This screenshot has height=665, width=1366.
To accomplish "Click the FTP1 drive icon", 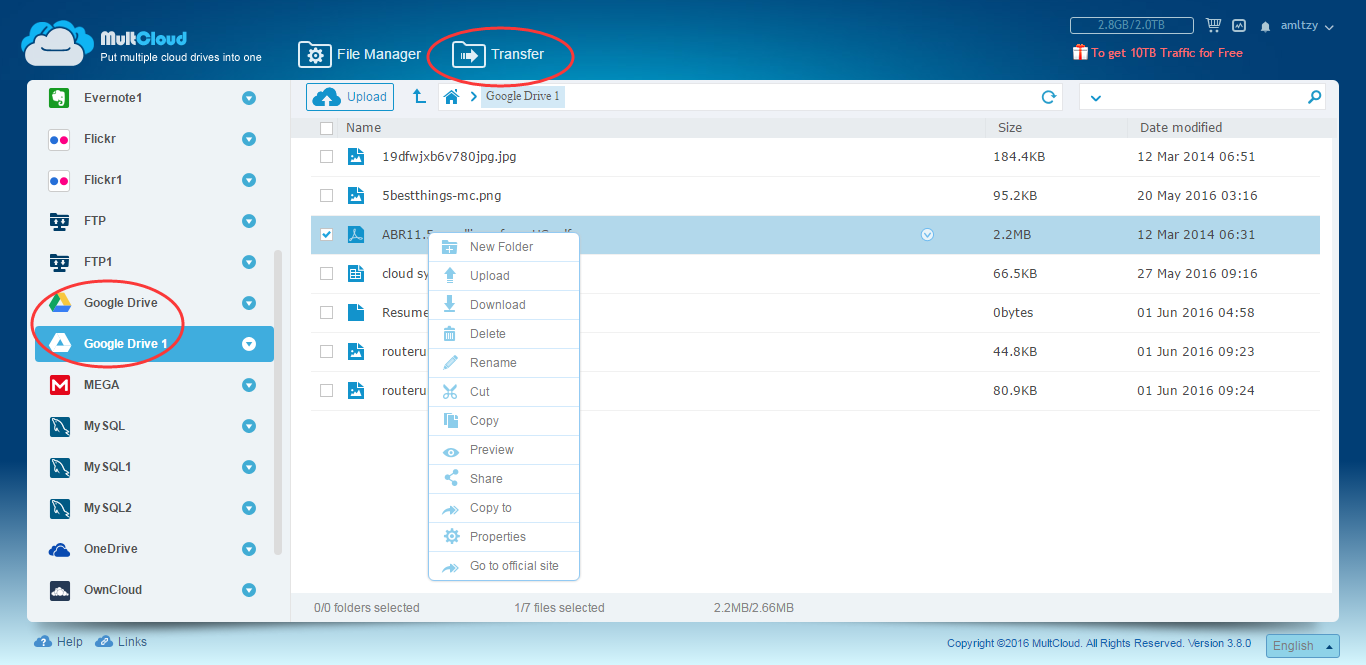I will (59, 262).
